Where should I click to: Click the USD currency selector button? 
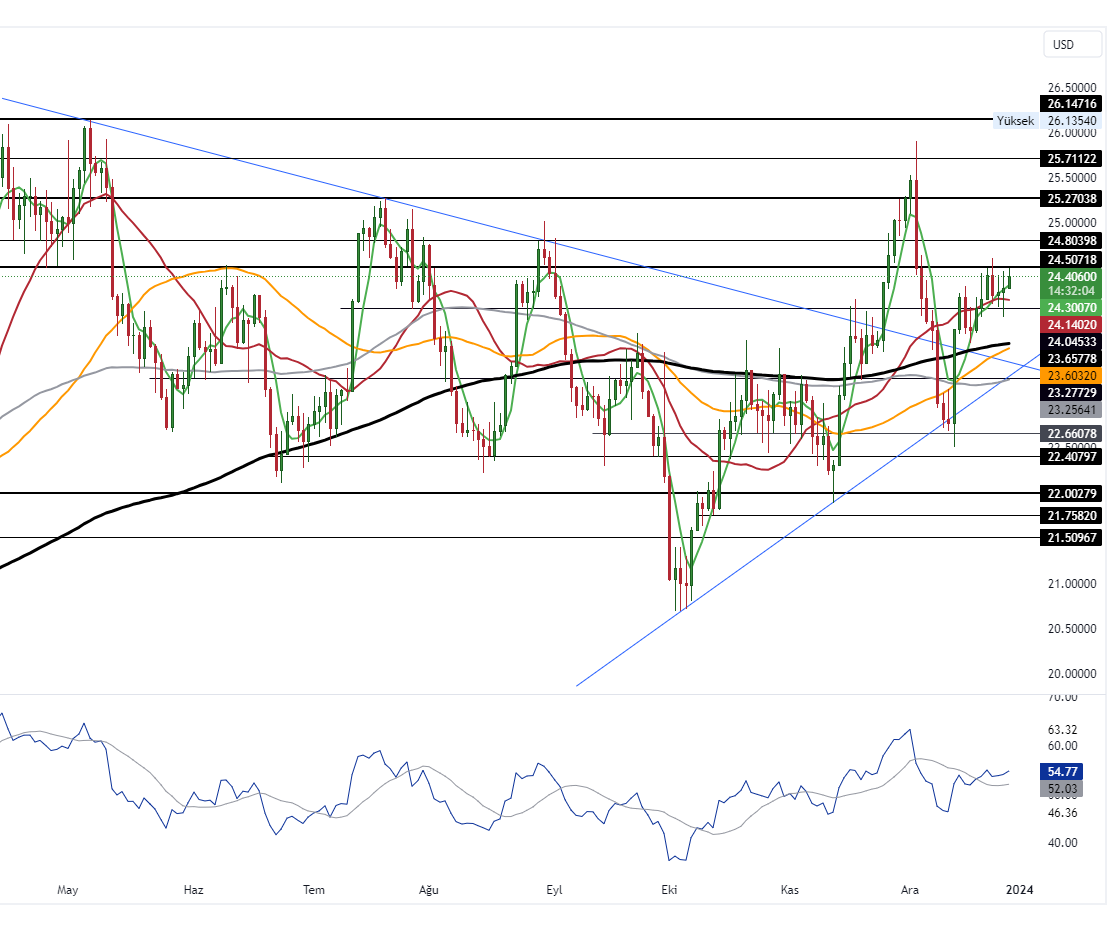pos(1071,44)
